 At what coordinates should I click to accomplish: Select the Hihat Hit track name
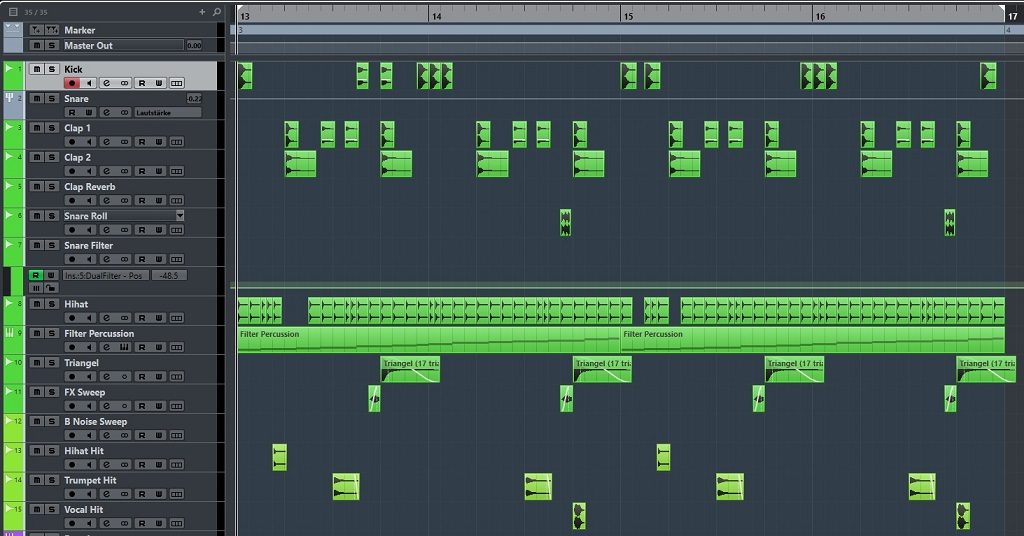coord(84,451)
